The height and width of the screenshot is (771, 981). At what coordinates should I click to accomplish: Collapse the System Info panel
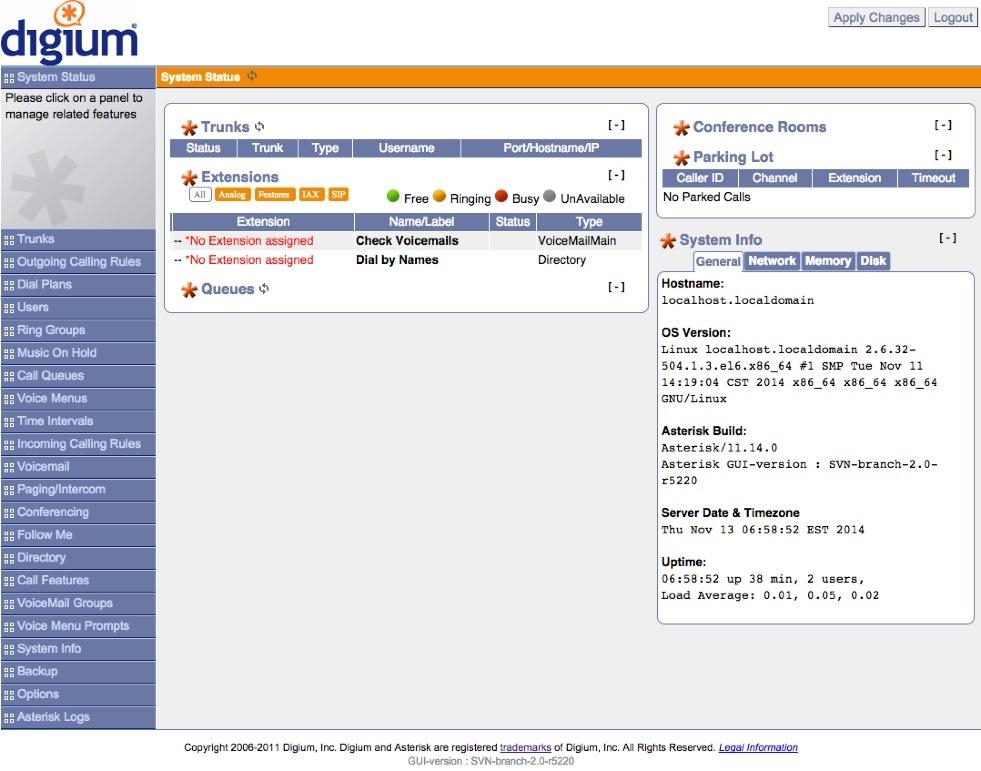click(x=947, y=238)
